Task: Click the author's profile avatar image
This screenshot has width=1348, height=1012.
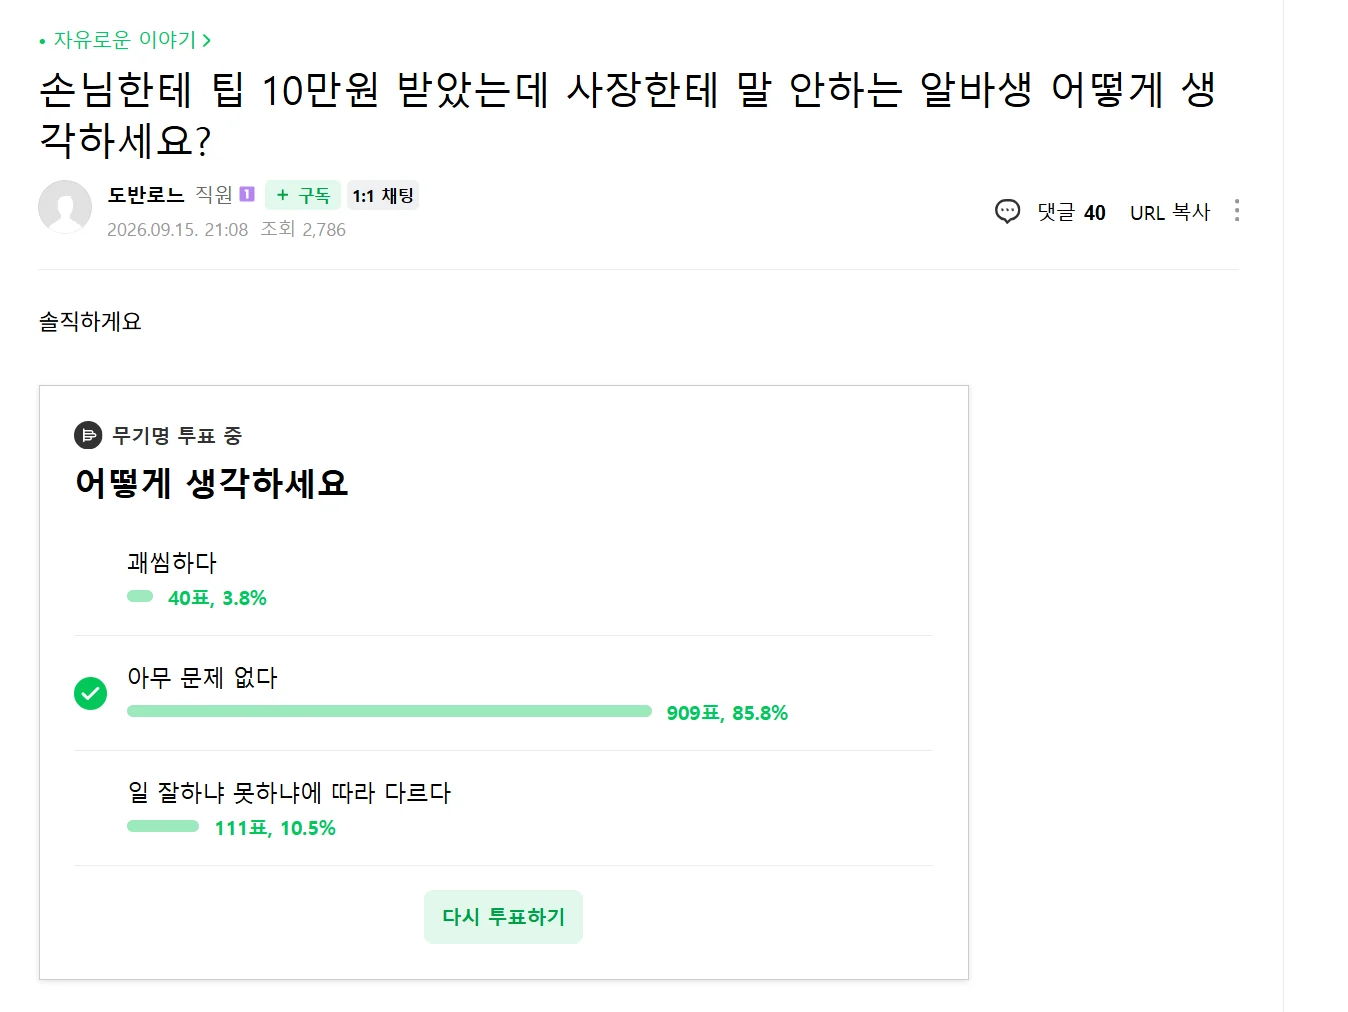Action: 65,207
